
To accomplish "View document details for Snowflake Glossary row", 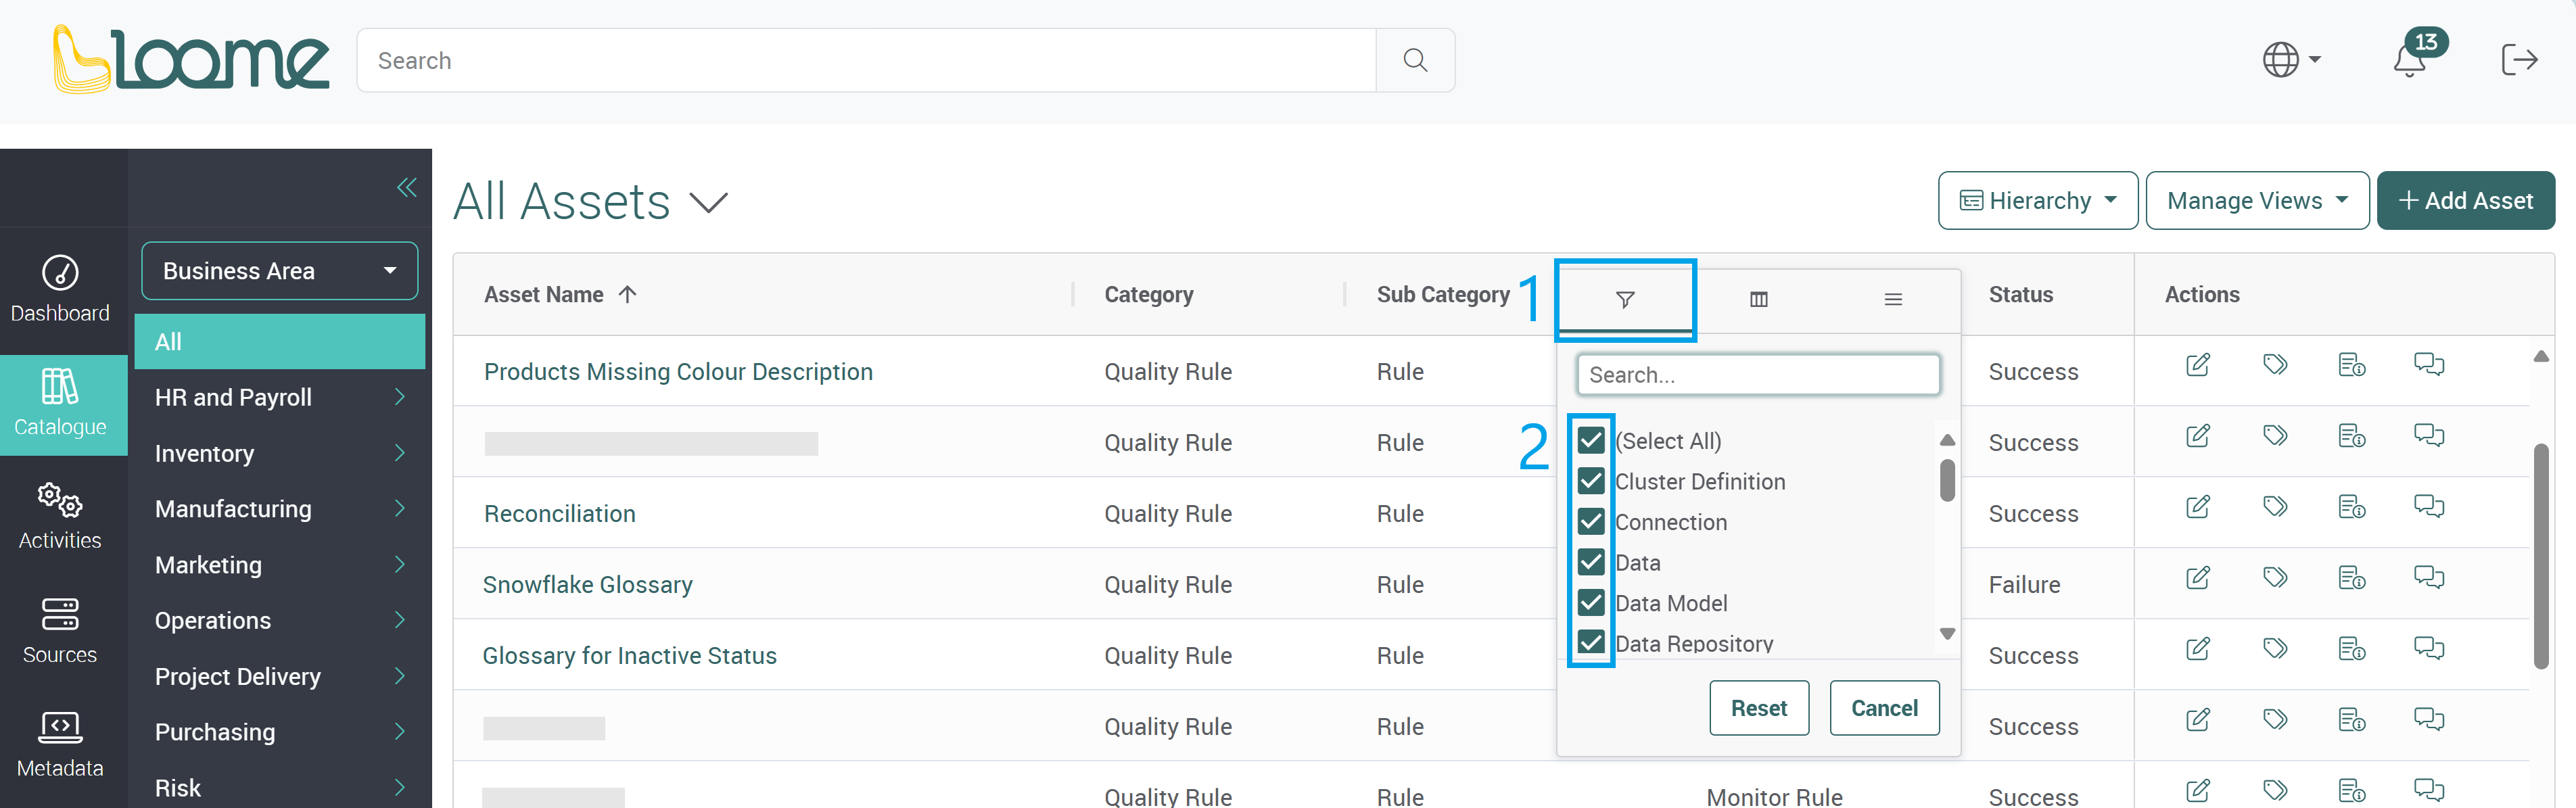I will click(2352, 578).
